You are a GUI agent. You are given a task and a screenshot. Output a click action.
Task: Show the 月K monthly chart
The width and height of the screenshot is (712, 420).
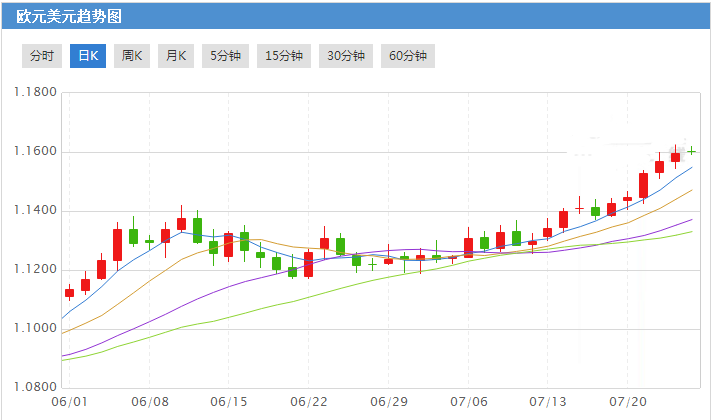tap(177, 56)
